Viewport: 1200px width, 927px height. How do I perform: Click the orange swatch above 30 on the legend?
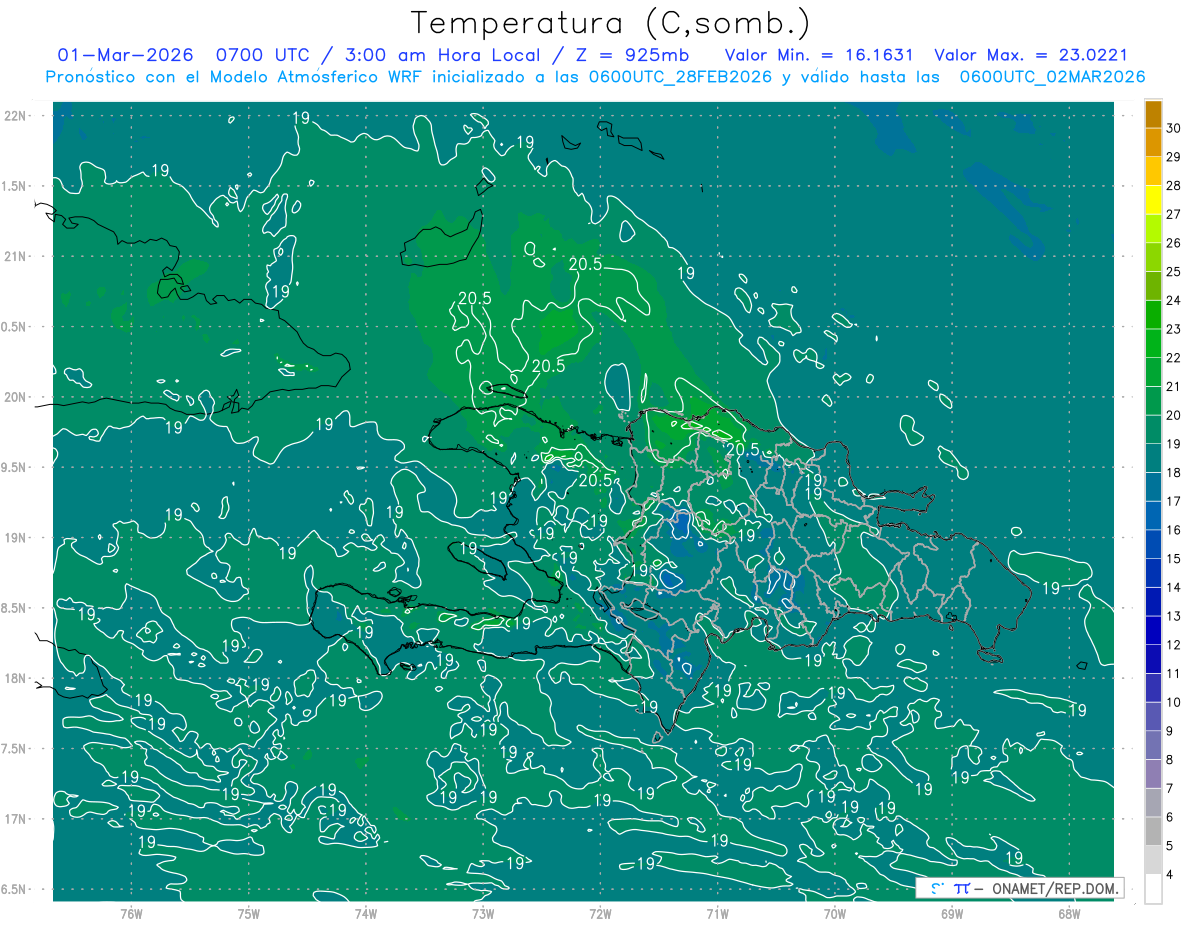click(x=1154, y=114)
